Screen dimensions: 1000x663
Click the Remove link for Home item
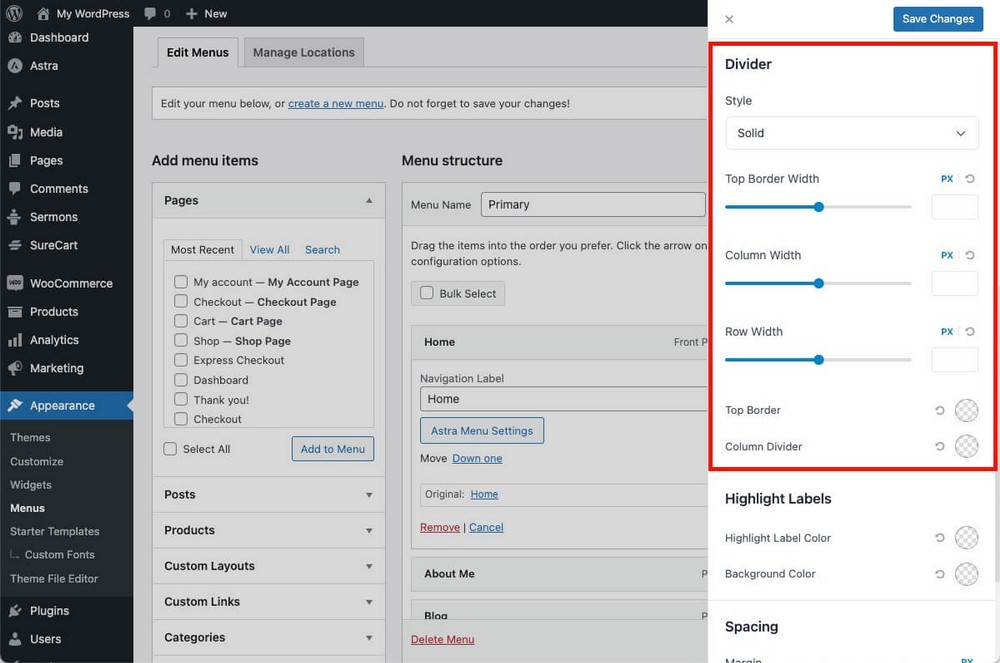[439, 527]
